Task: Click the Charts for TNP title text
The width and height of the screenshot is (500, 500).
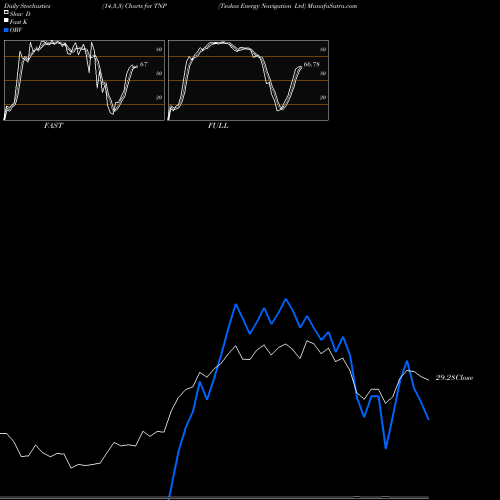Action: (146, 6)
